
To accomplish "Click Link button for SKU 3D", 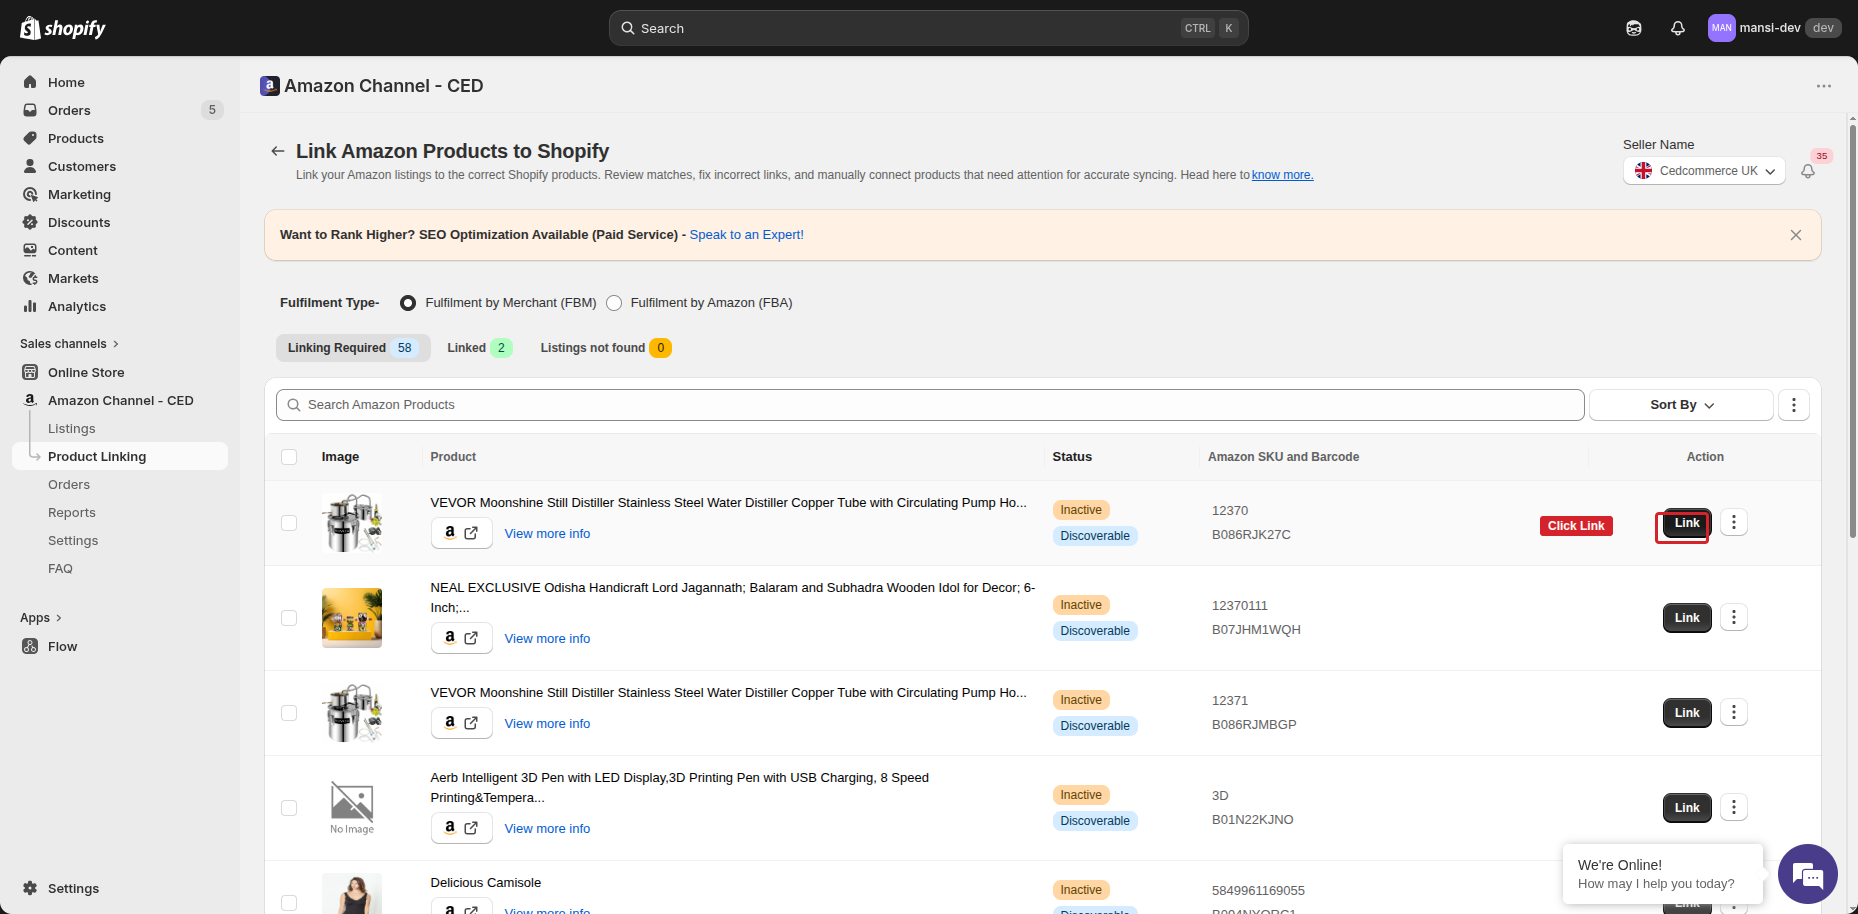I will (1687, 808).
